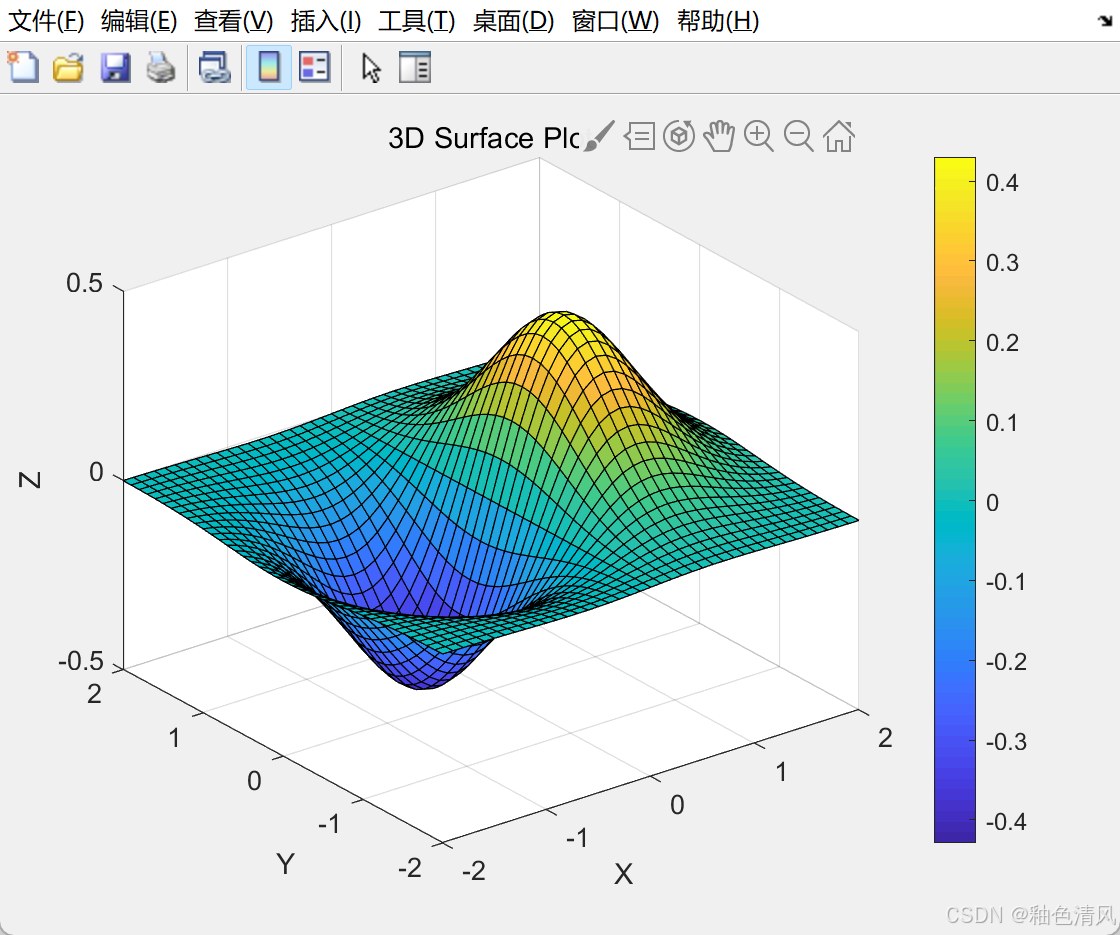Viewport: 1120px width, 935px height.
Task: Click the New Figure icon
Action: pos(23,68)
